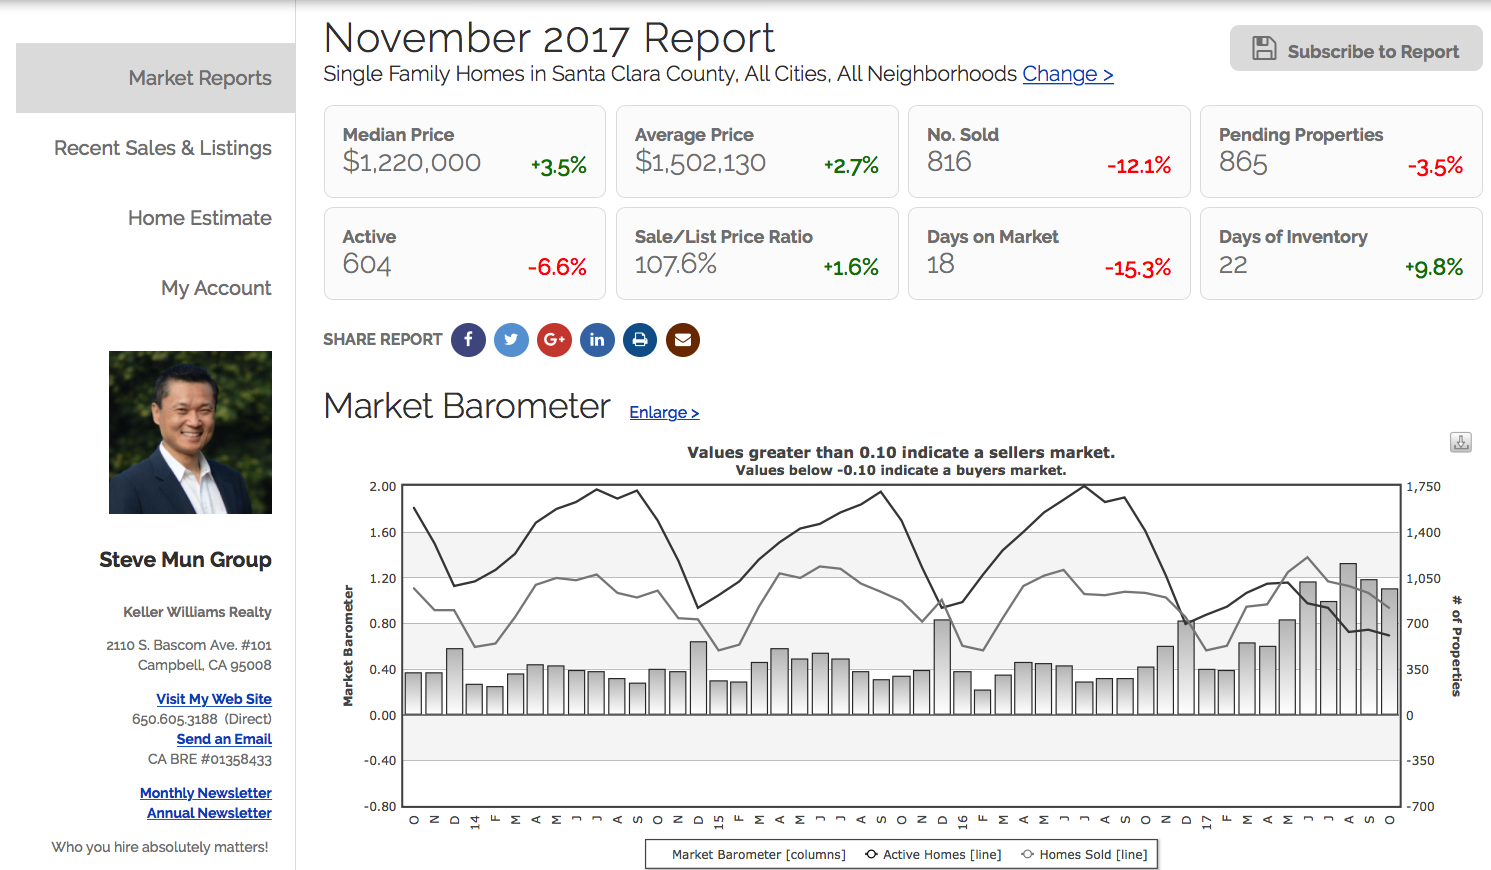Toggle Active Homes line legend entry
This screenshot has width=1491, height=870.
point(933,855)
